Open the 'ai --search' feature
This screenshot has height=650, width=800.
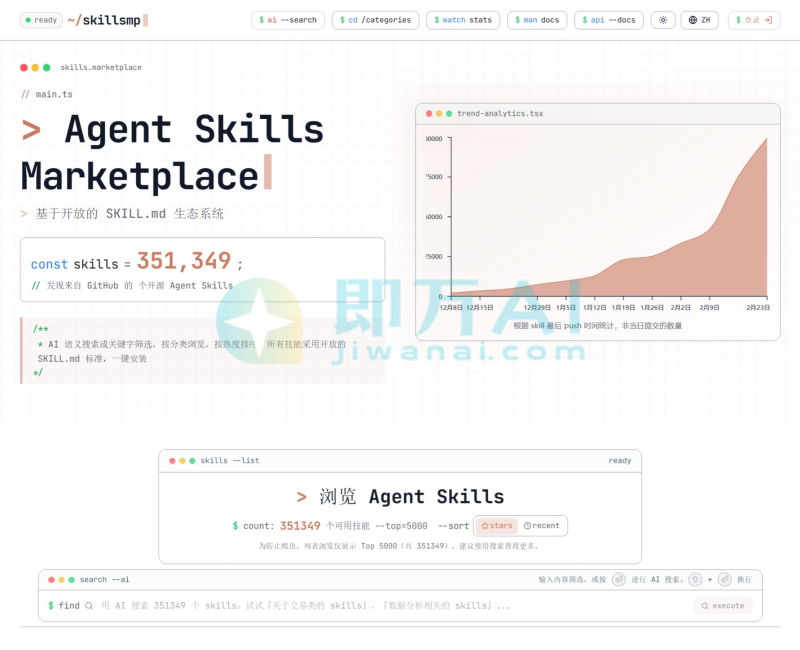pos(288,20)
